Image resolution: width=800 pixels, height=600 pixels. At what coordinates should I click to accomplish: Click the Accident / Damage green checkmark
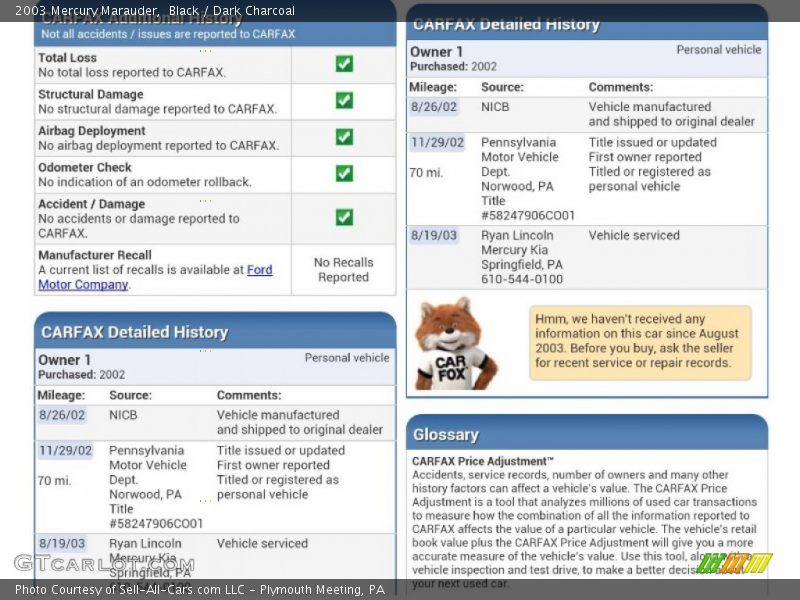coord(344,217)
